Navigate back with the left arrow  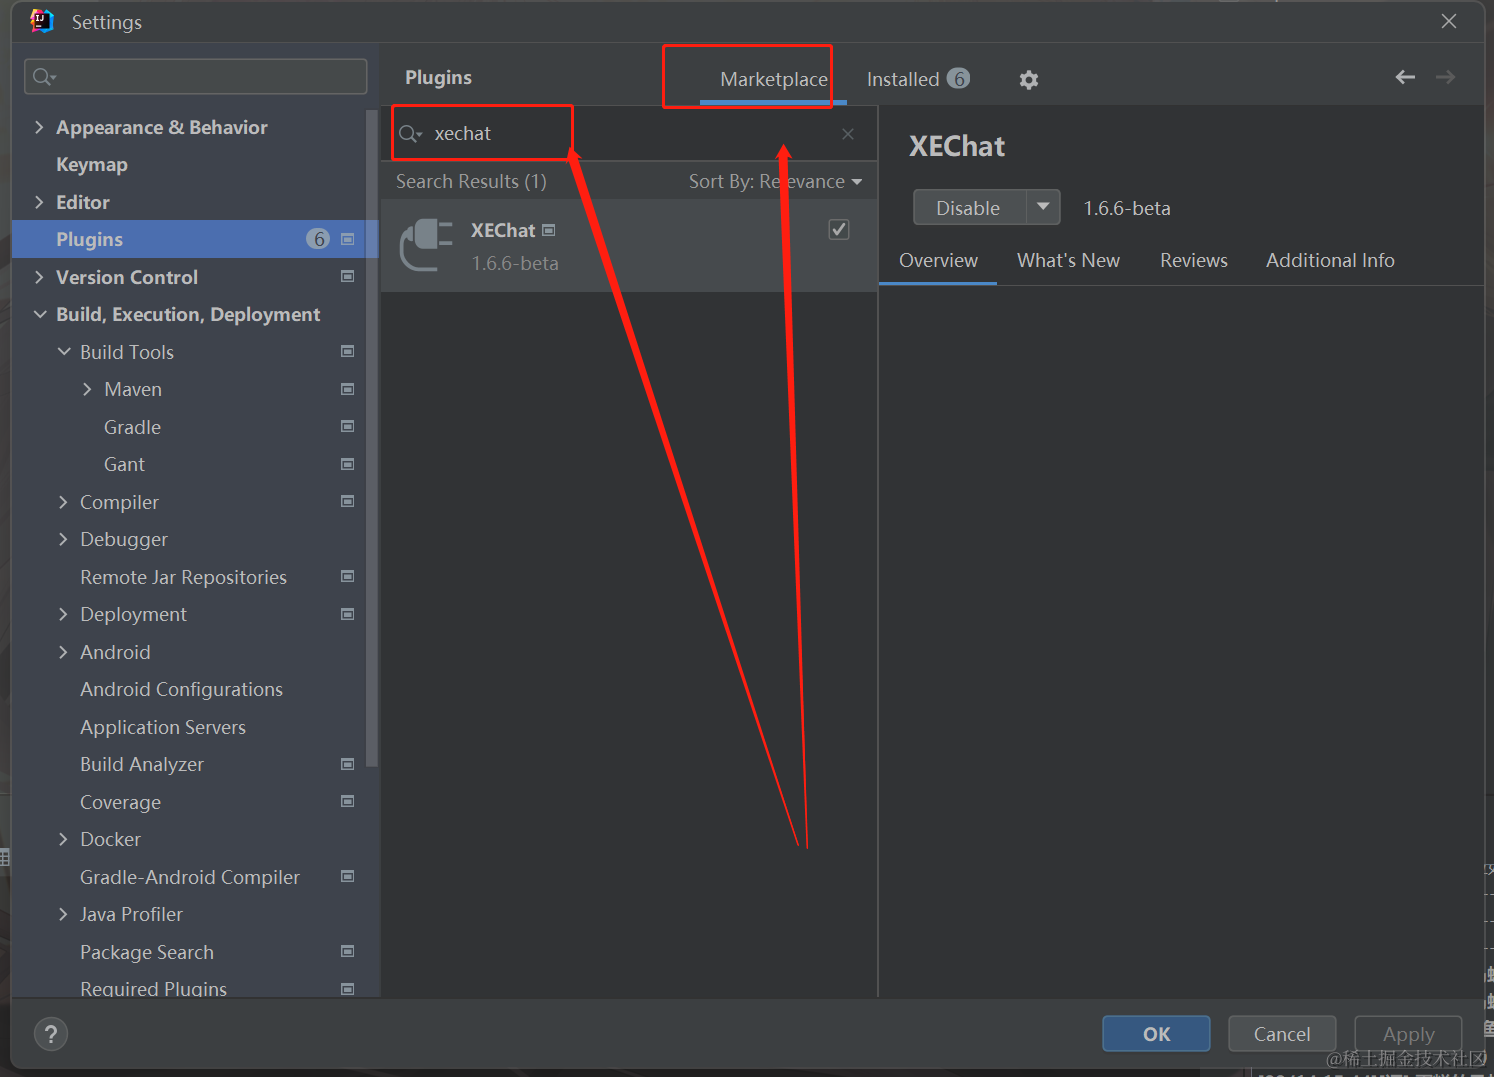[1405, 77]
